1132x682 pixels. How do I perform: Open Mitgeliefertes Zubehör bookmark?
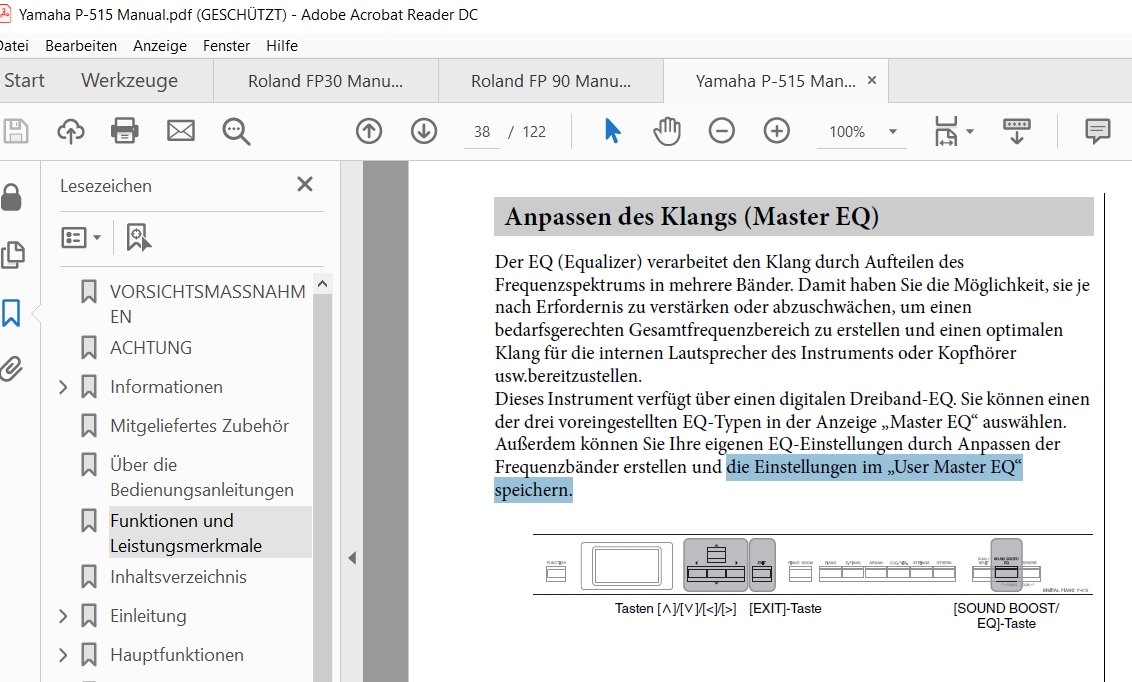tap(199, 426)
